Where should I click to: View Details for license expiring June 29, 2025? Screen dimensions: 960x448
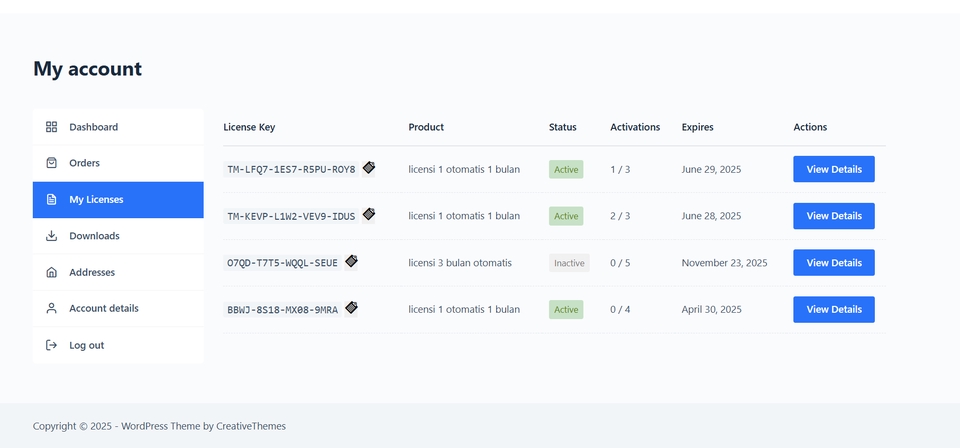click(834, 169)
